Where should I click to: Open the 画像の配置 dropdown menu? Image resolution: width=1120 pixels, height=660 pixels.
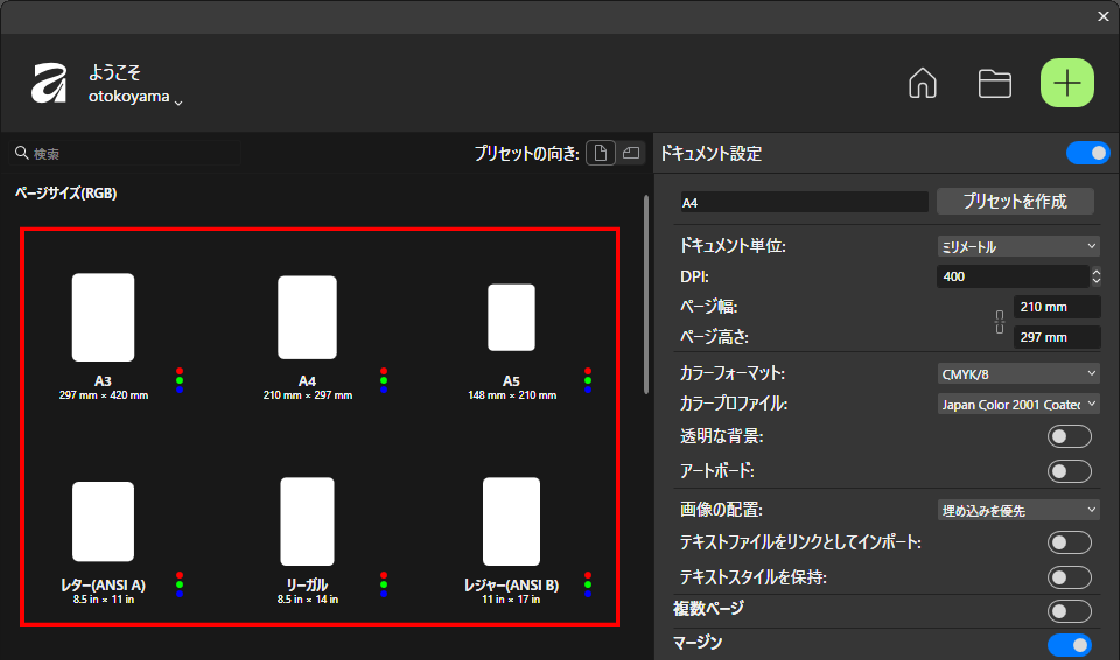[x=1018, y=510]
